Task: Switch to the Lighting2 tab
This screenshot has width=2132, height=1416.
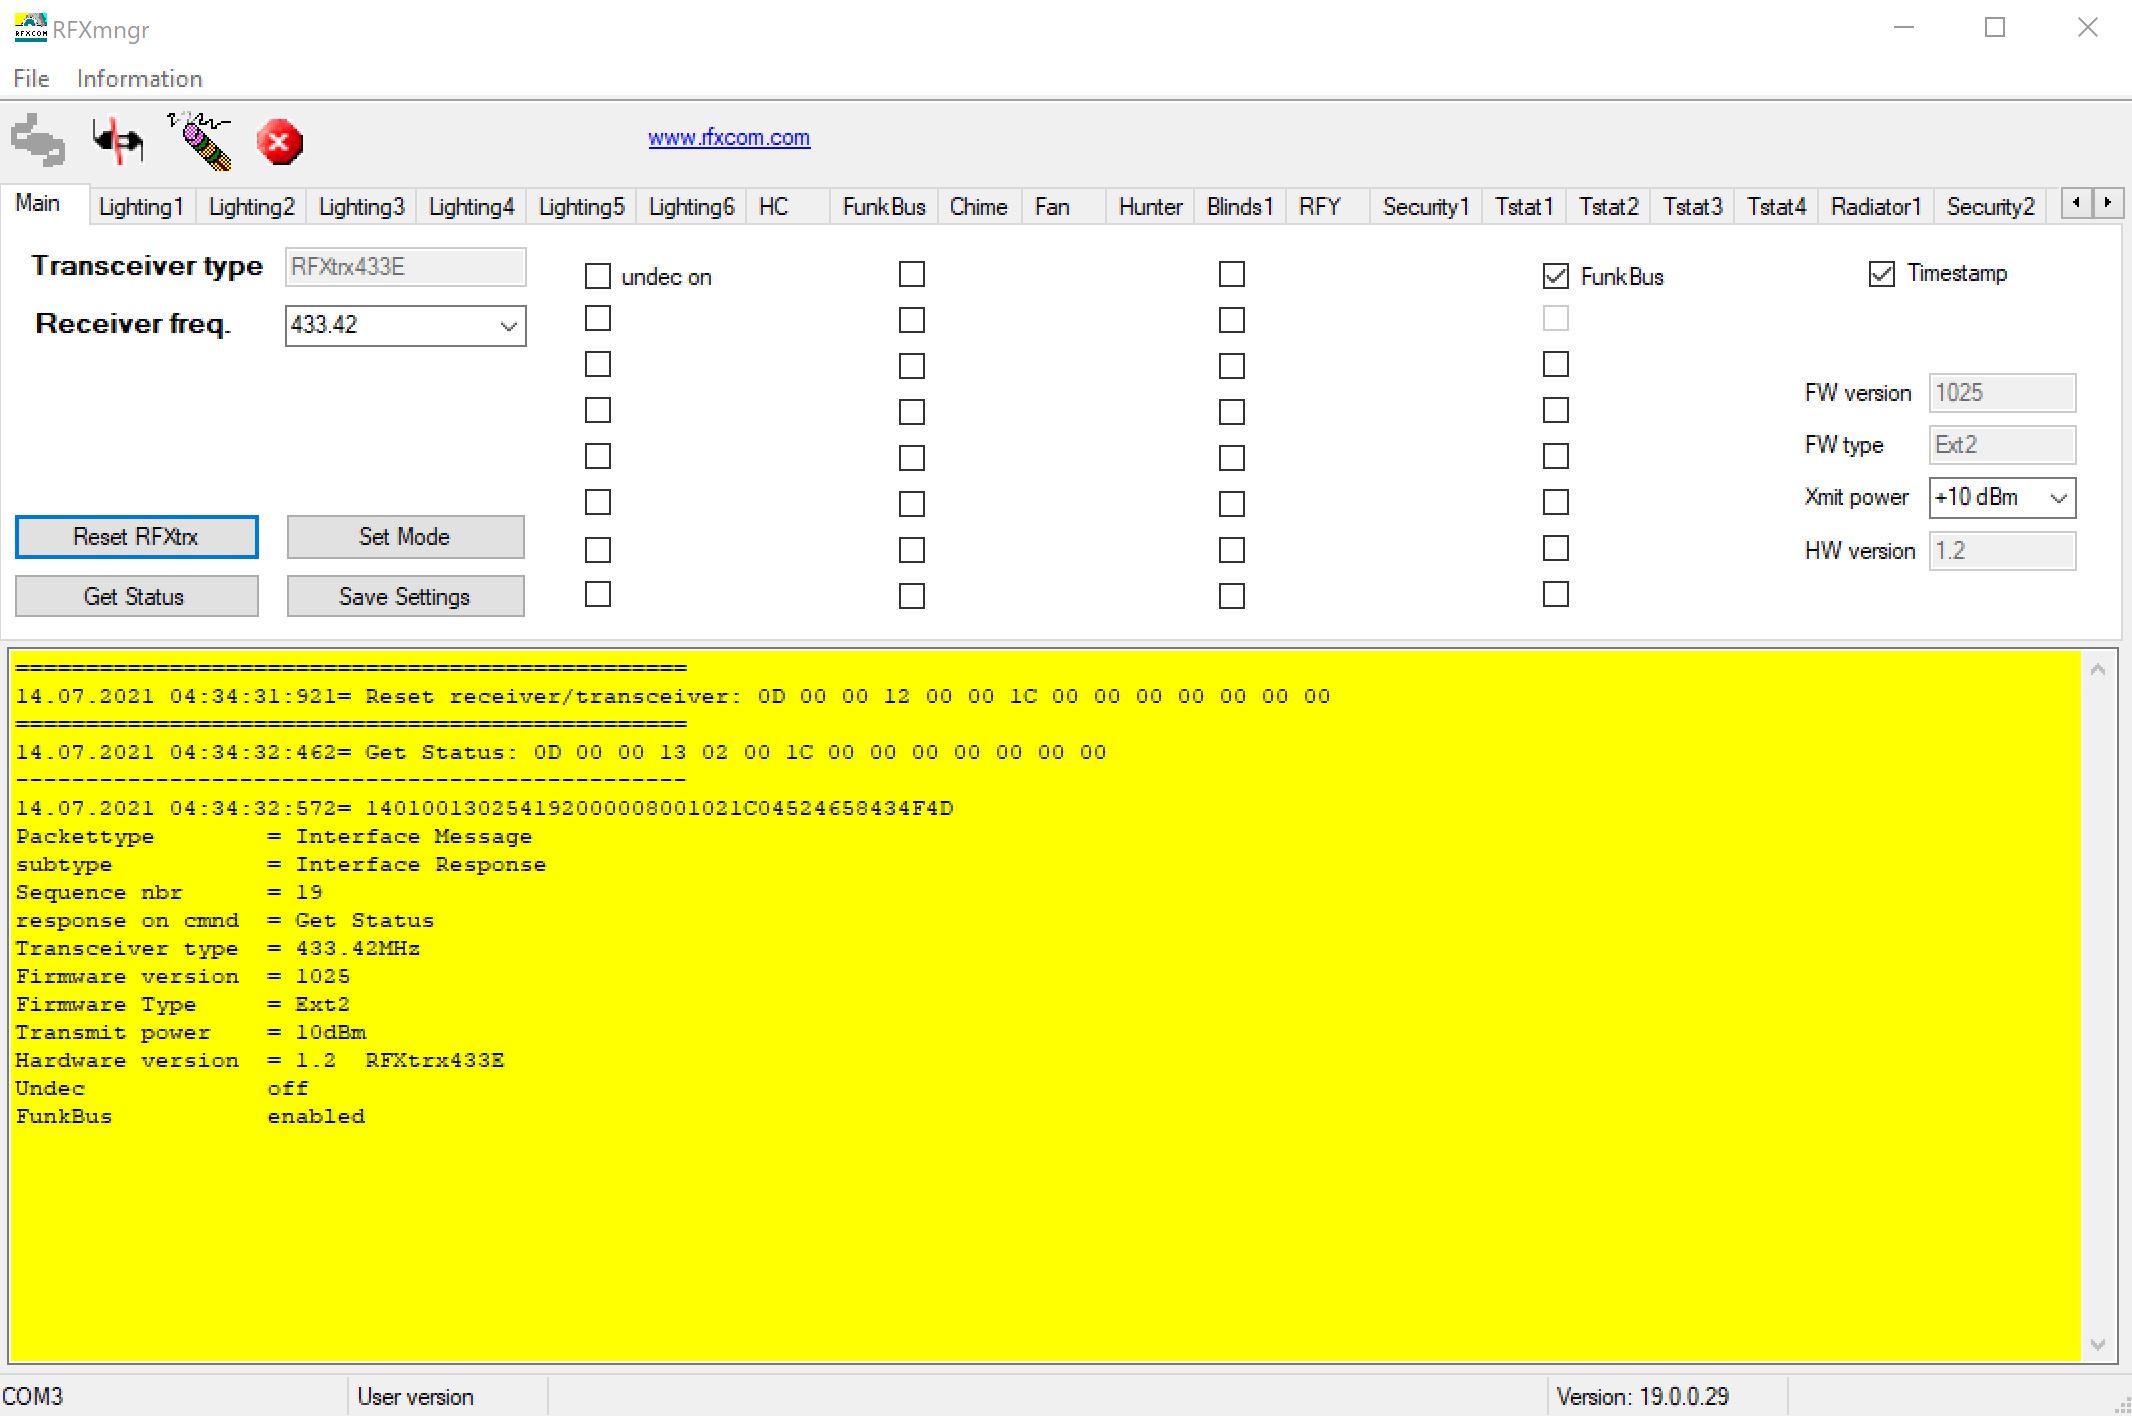Action: point(251,207)
